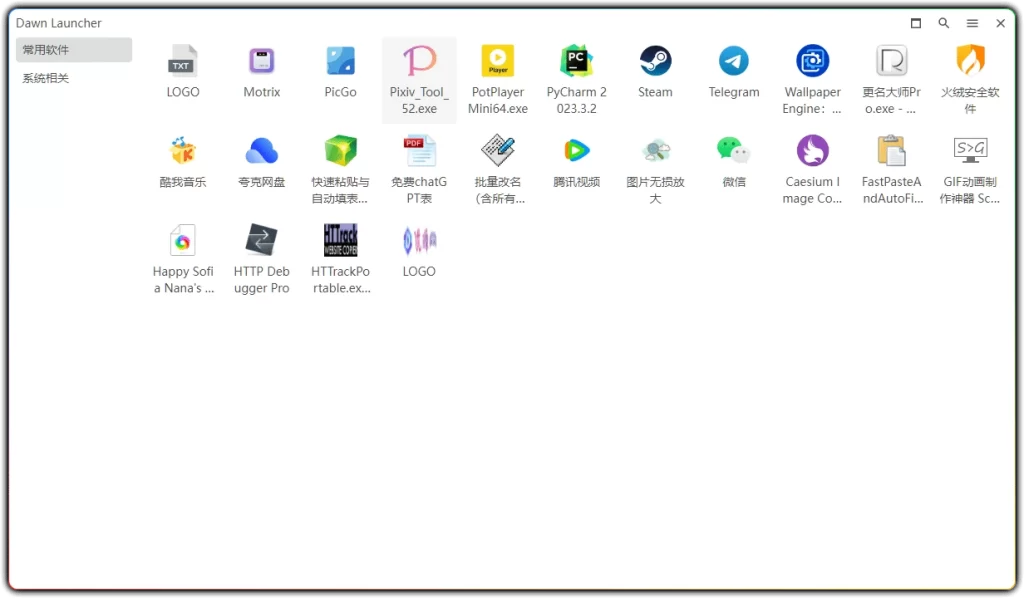Open the hamburger menu
The width and height of the screenshot is (1024, 598).
[x=972, y=23]
